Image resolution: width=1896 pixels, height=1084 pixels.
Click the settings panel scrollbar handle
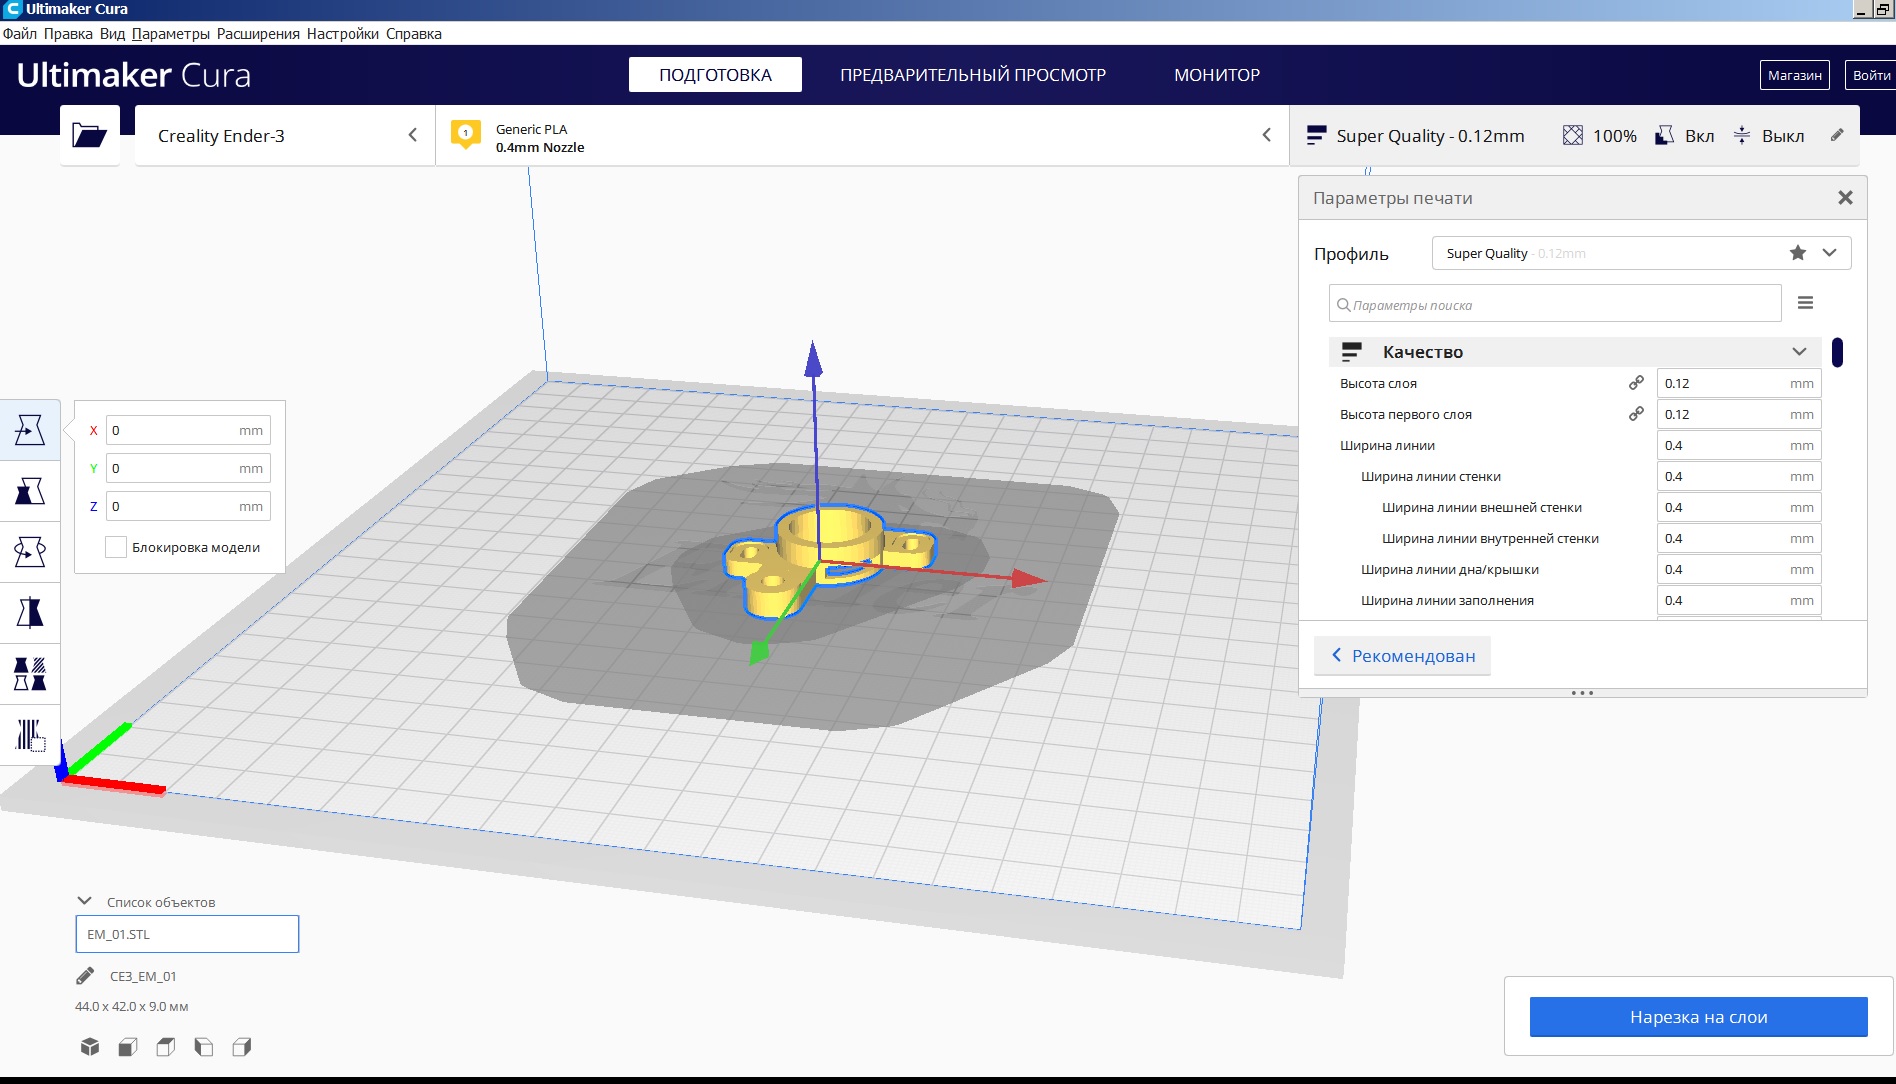coord(1837,352)
